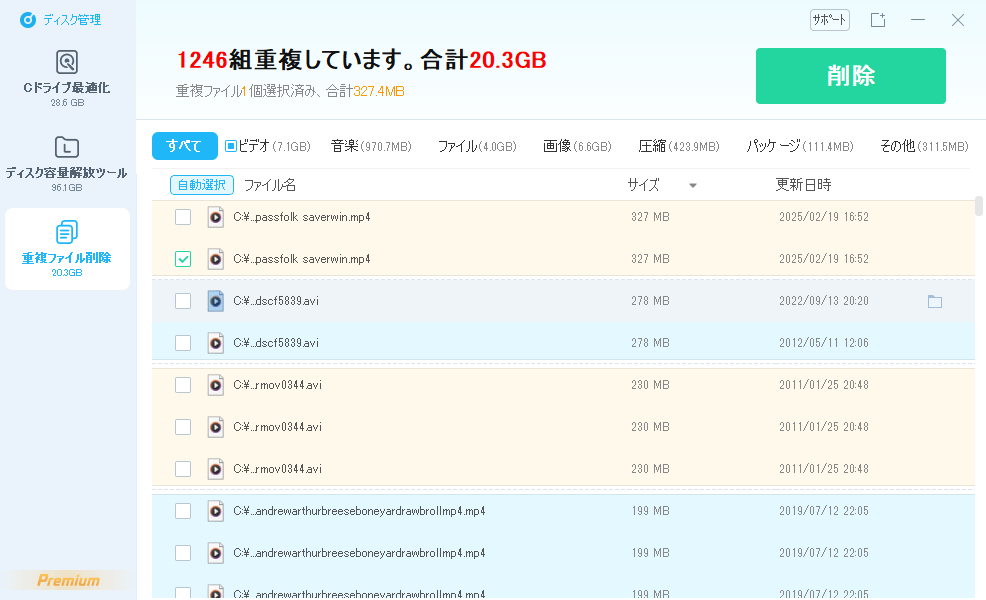Viewport: 986px width, 600px height.
Task: Switch to the 音楽 (970.7MB) tab
Action: coord(371,147)
